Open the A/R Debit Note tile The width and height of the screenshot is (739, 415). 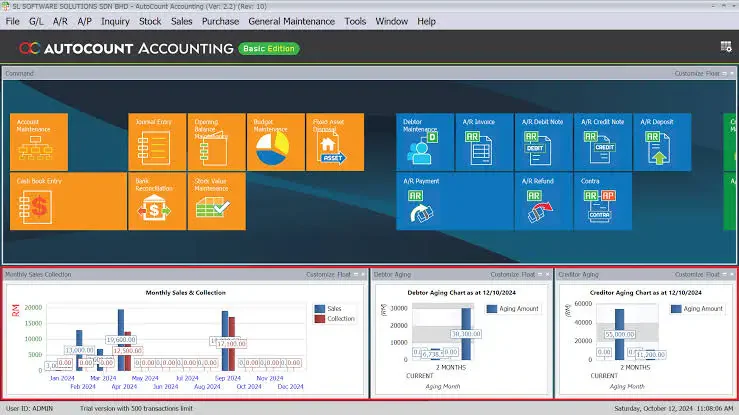pyautogui.click(x=544, y=142)
